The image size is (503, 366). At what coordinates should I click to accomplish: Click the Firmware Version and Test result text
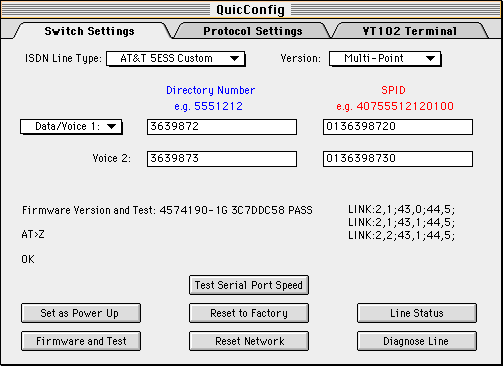pos(167,210)
